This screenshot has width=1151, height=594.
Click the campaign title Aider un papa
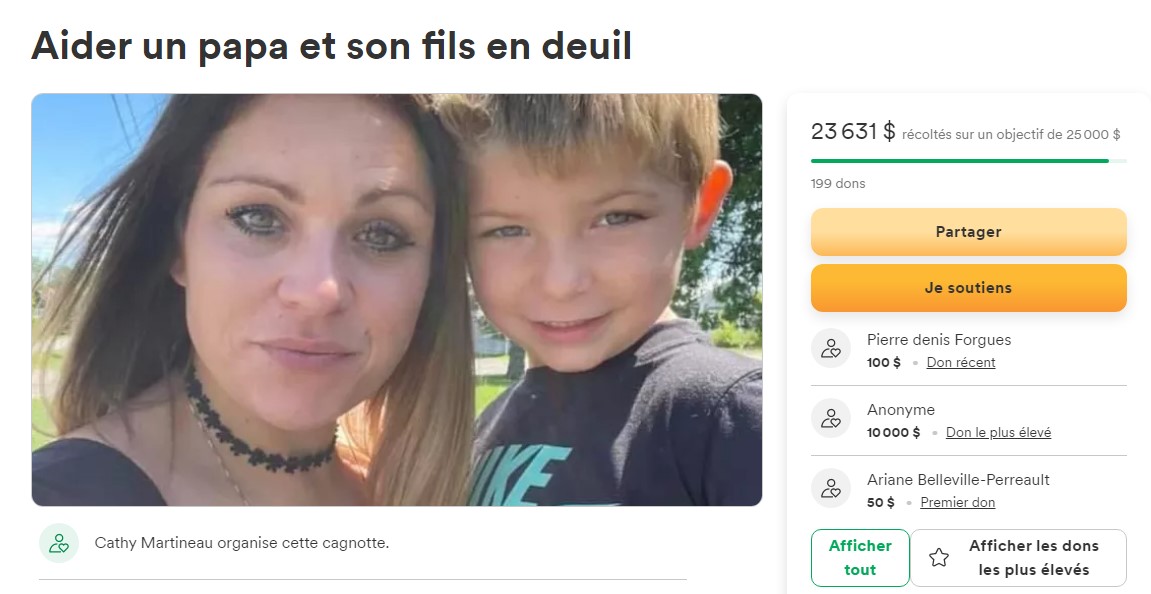pos(331,46)
